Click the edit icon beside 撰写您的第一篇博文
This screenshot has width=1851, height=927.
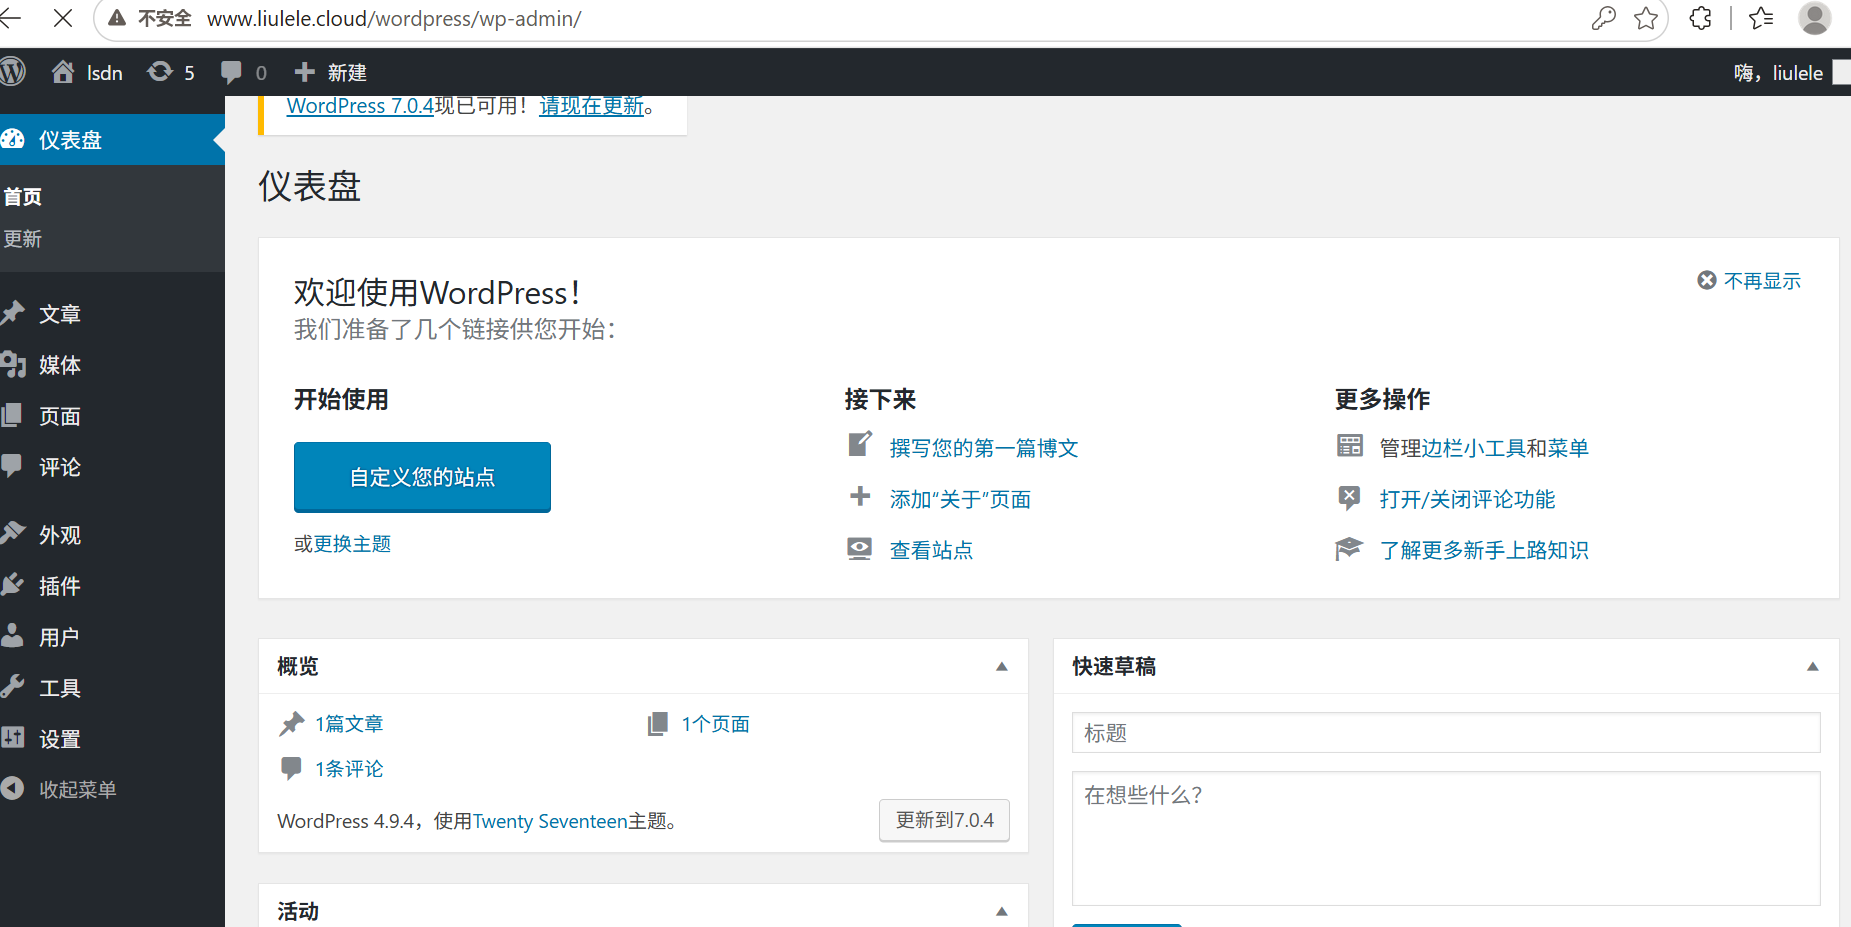pos(860,444)
